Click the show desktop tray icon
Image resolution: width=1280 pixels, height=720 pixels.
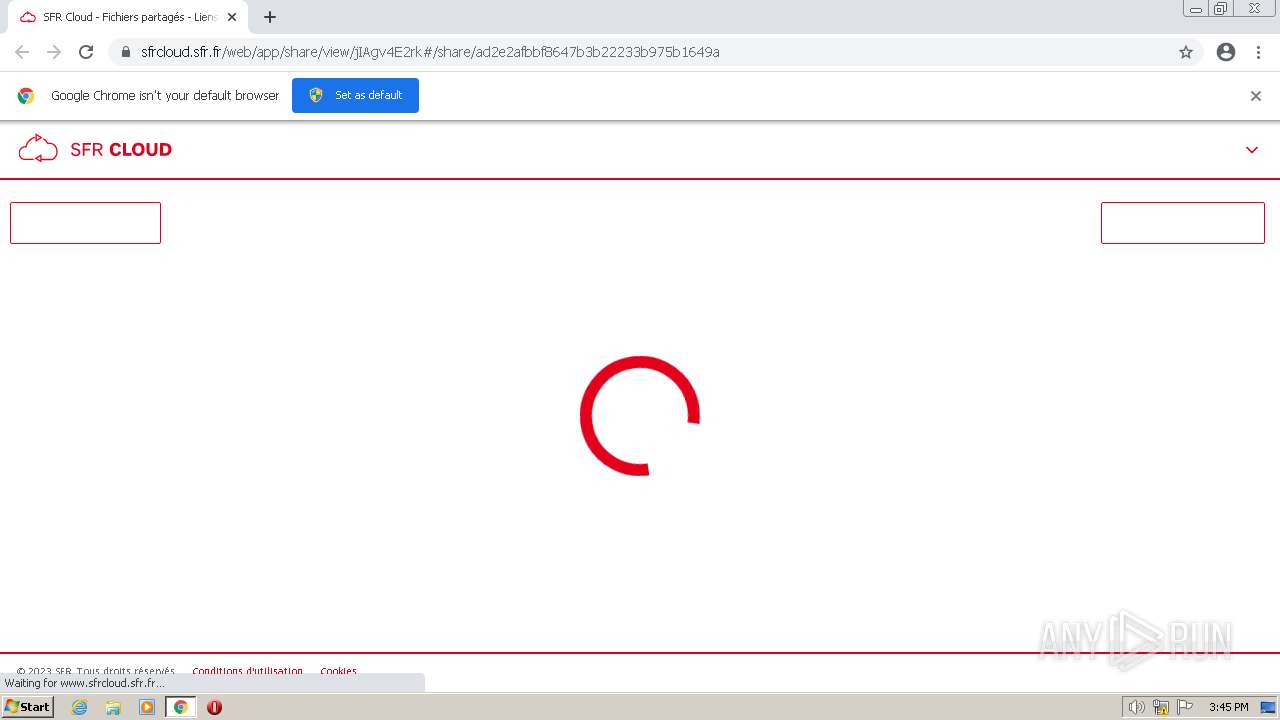click(1268, 707)
